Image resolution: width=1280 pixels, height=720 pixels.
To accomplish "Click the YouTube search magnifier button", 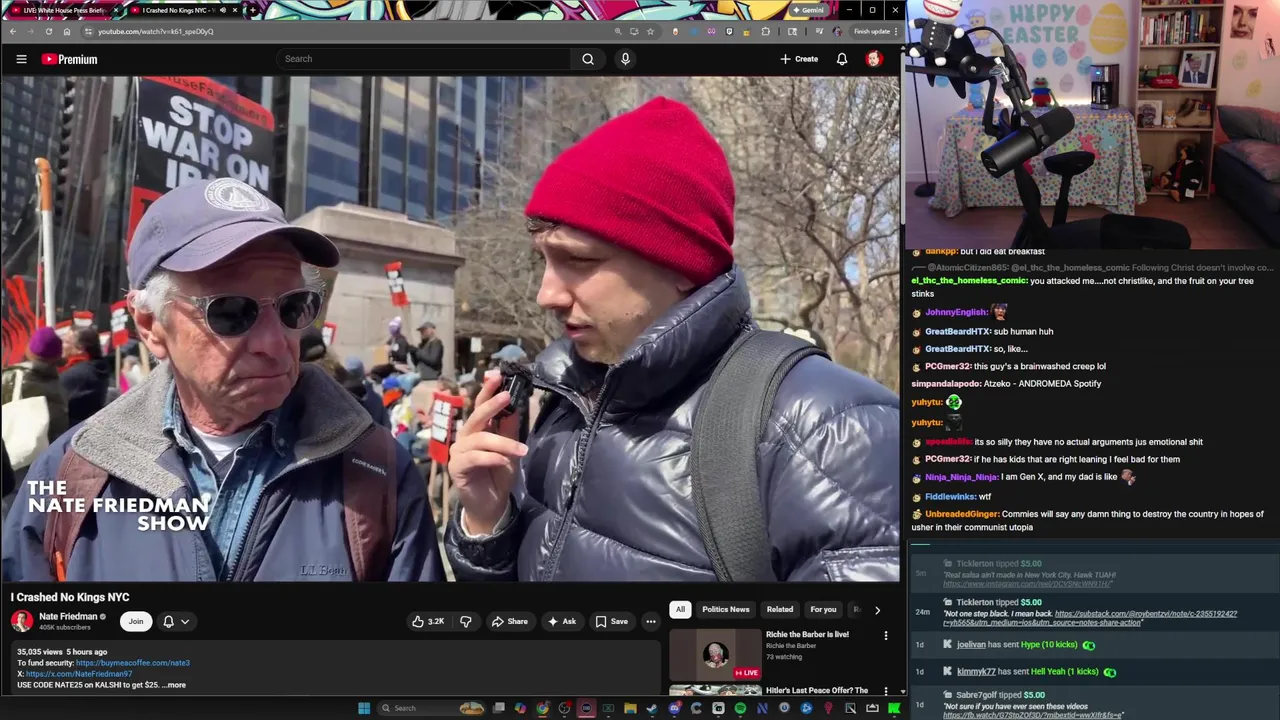I will coord(588,59).
